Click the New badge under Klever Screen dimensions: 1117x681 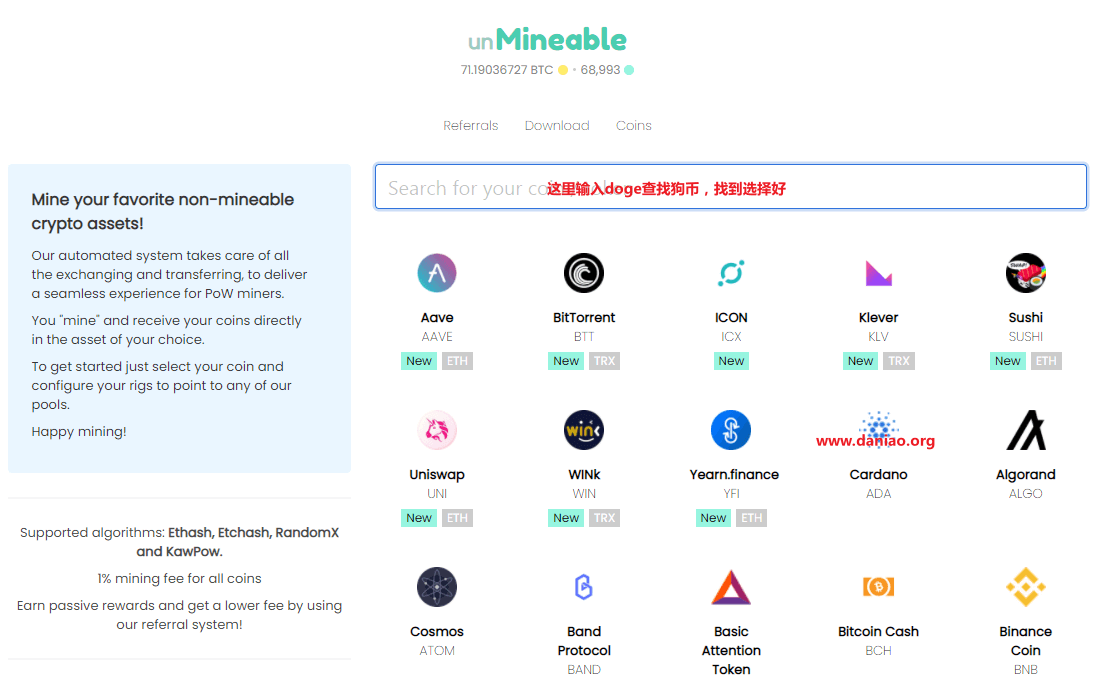click(860, 361)
